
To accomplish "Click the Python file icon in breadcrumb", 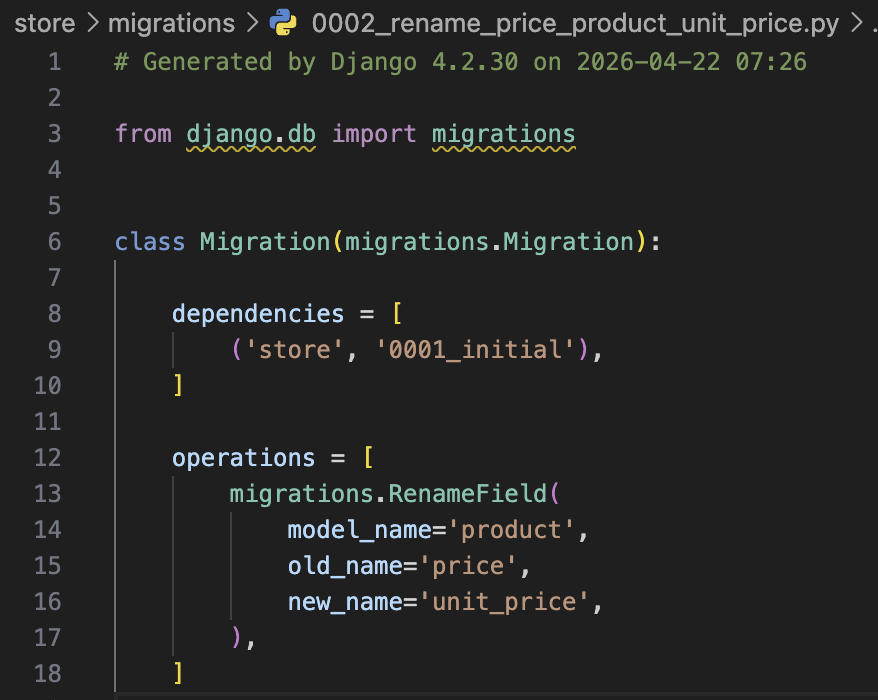I will [283, 23].
